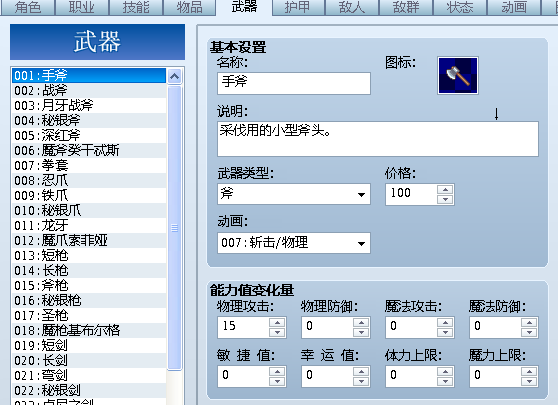This screenshot has width=558, height=405.
Task: Increase 物理攻击 with the up arrow
Action: [x=277, y=322]
